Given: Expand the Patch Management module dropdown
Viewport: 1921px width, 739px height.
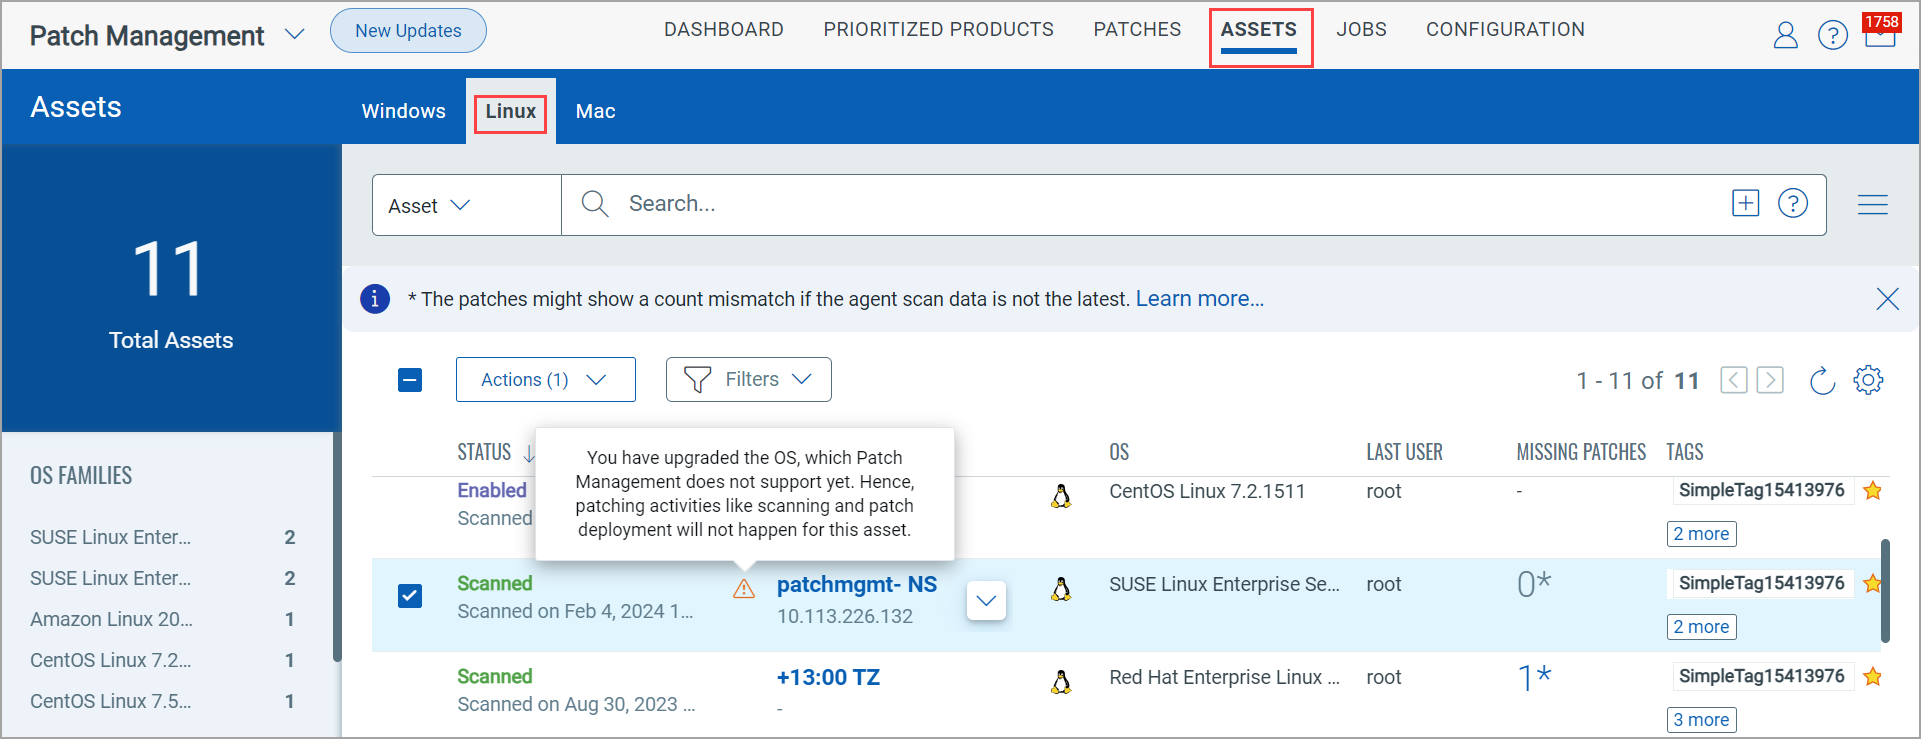Looking at the screenshot, I should [x=294, y=35].
